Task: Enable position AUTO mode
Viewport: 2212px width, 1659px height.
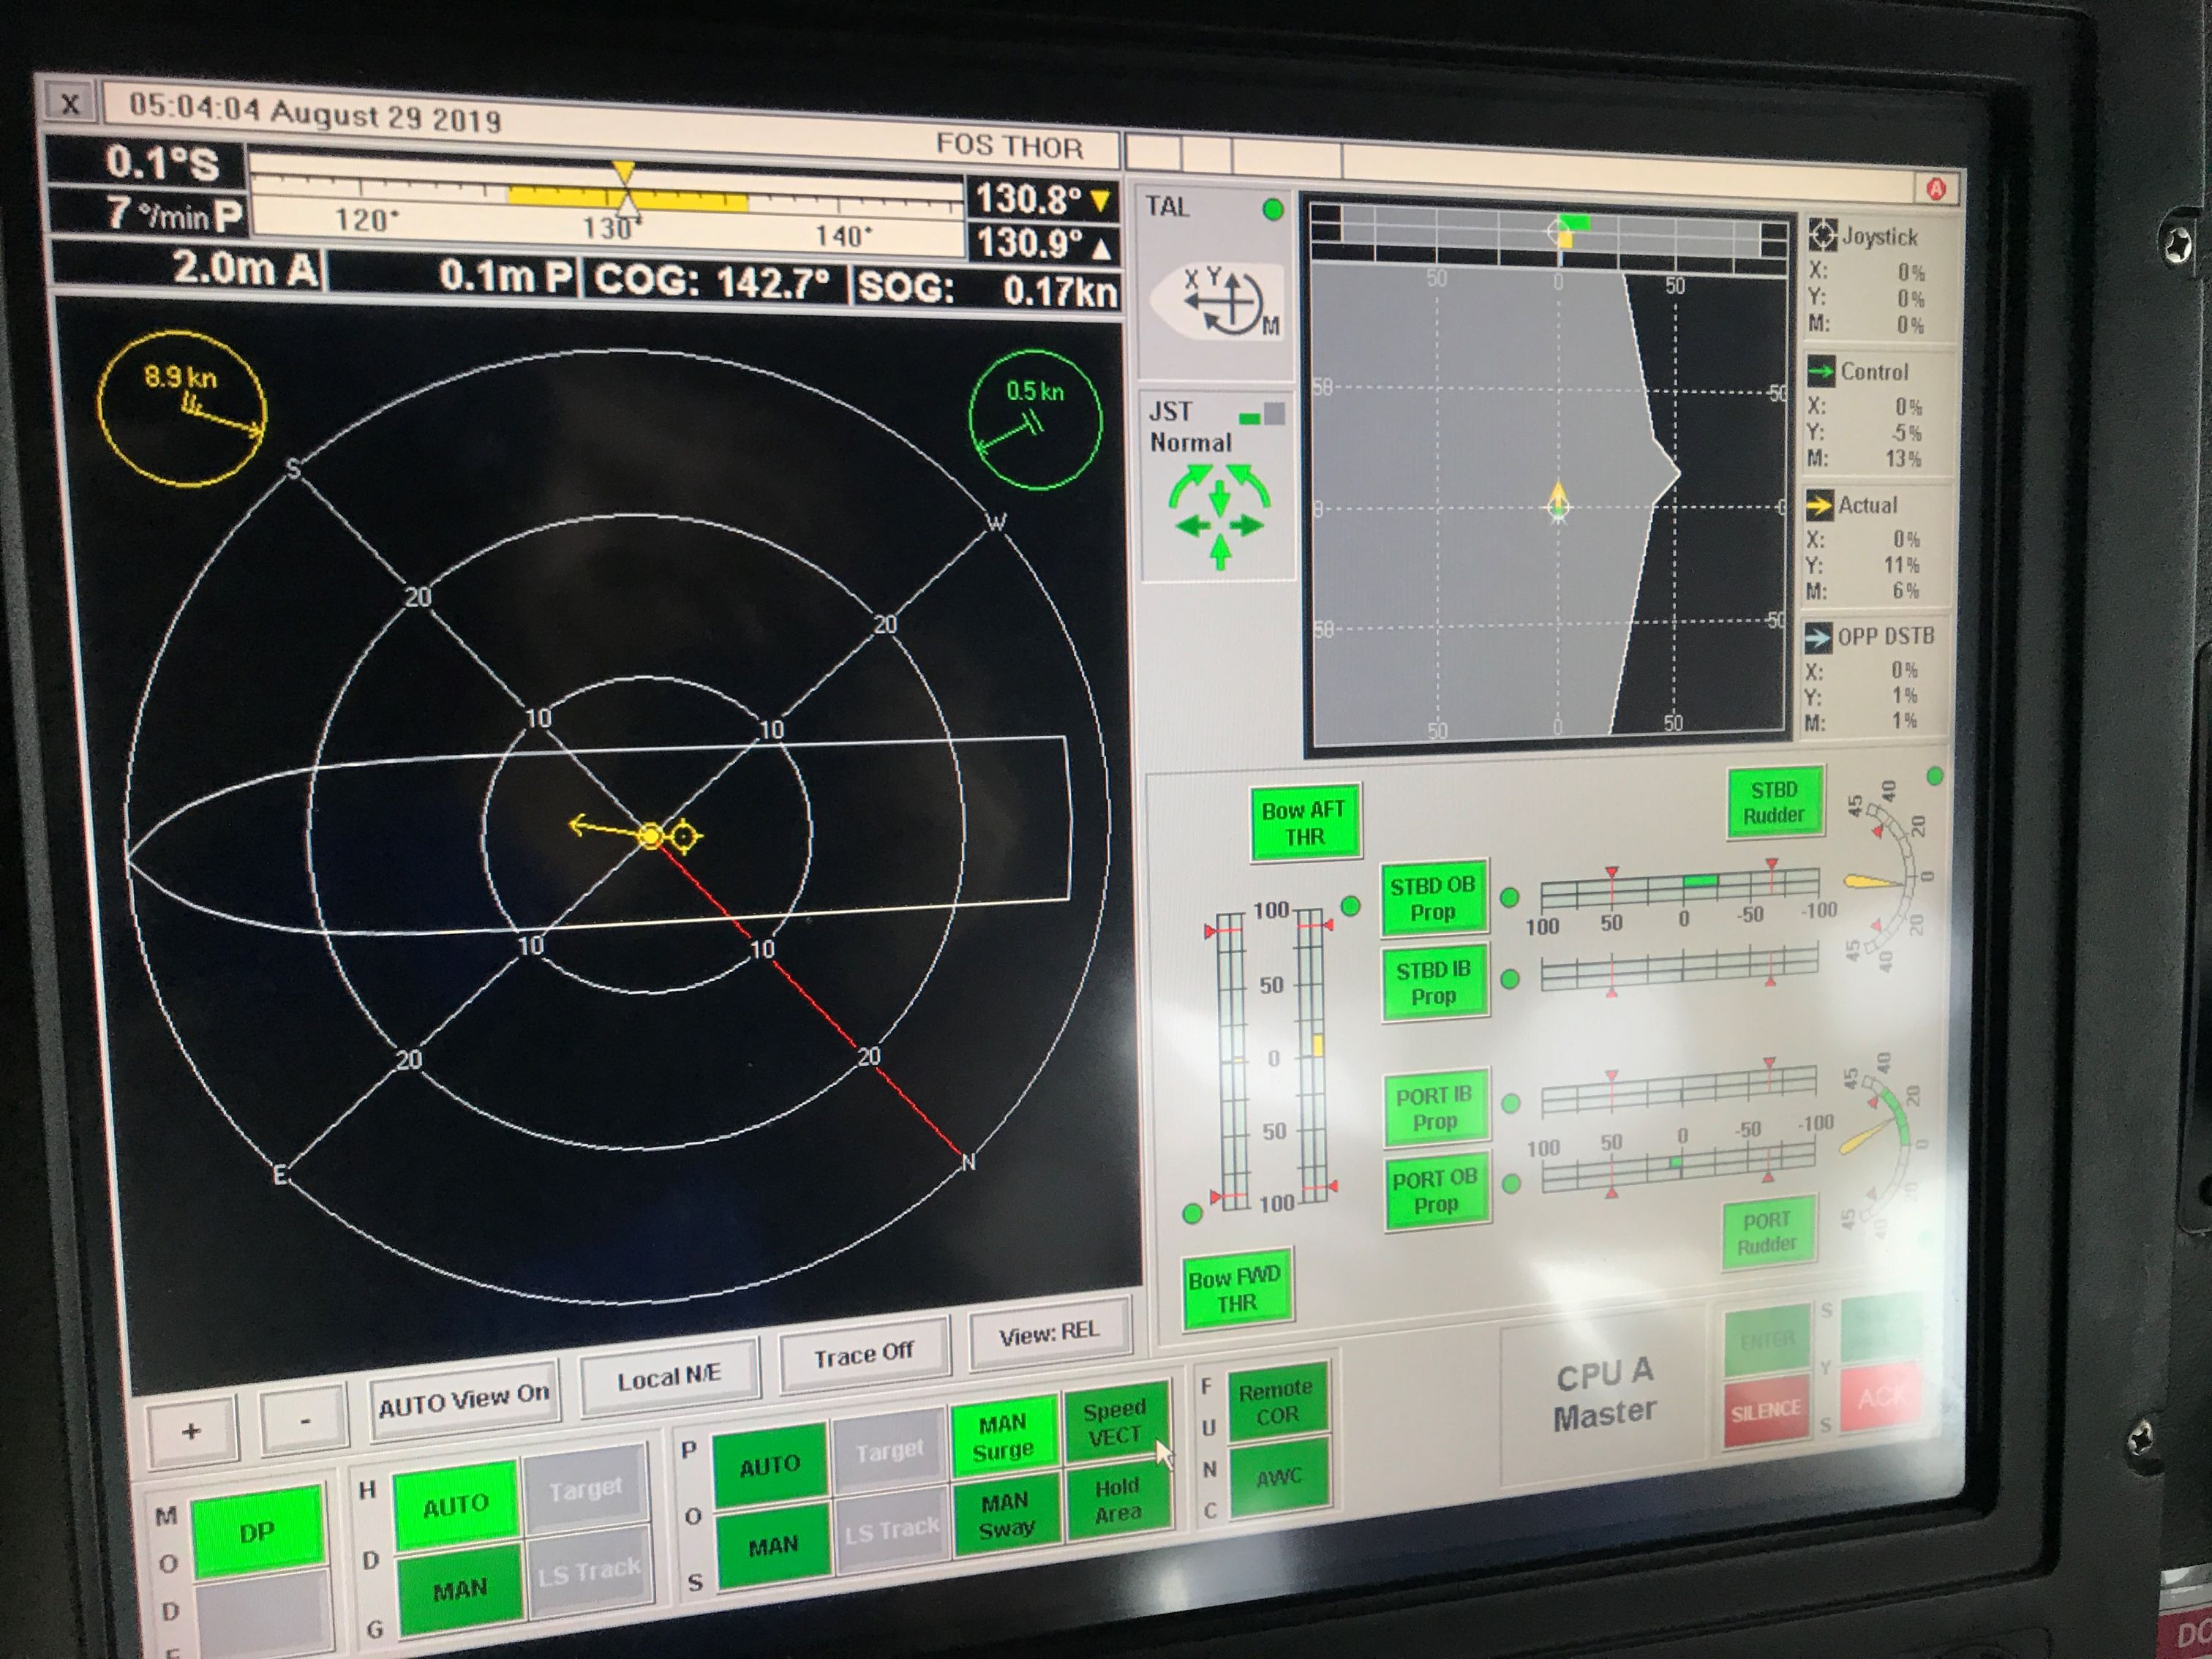Action: [x=770, y=1466]
